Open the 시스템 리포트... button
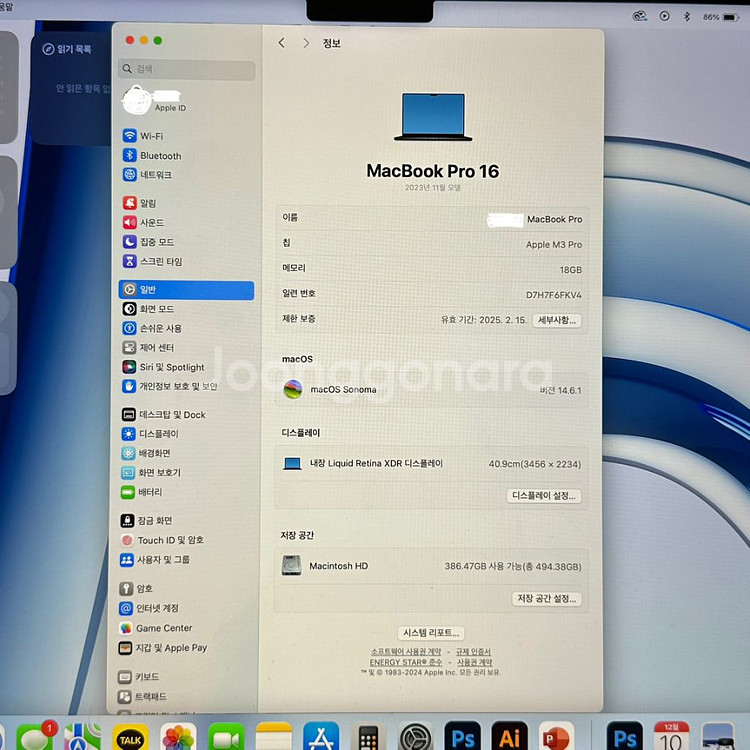750x750 pixels. [431, 633]
